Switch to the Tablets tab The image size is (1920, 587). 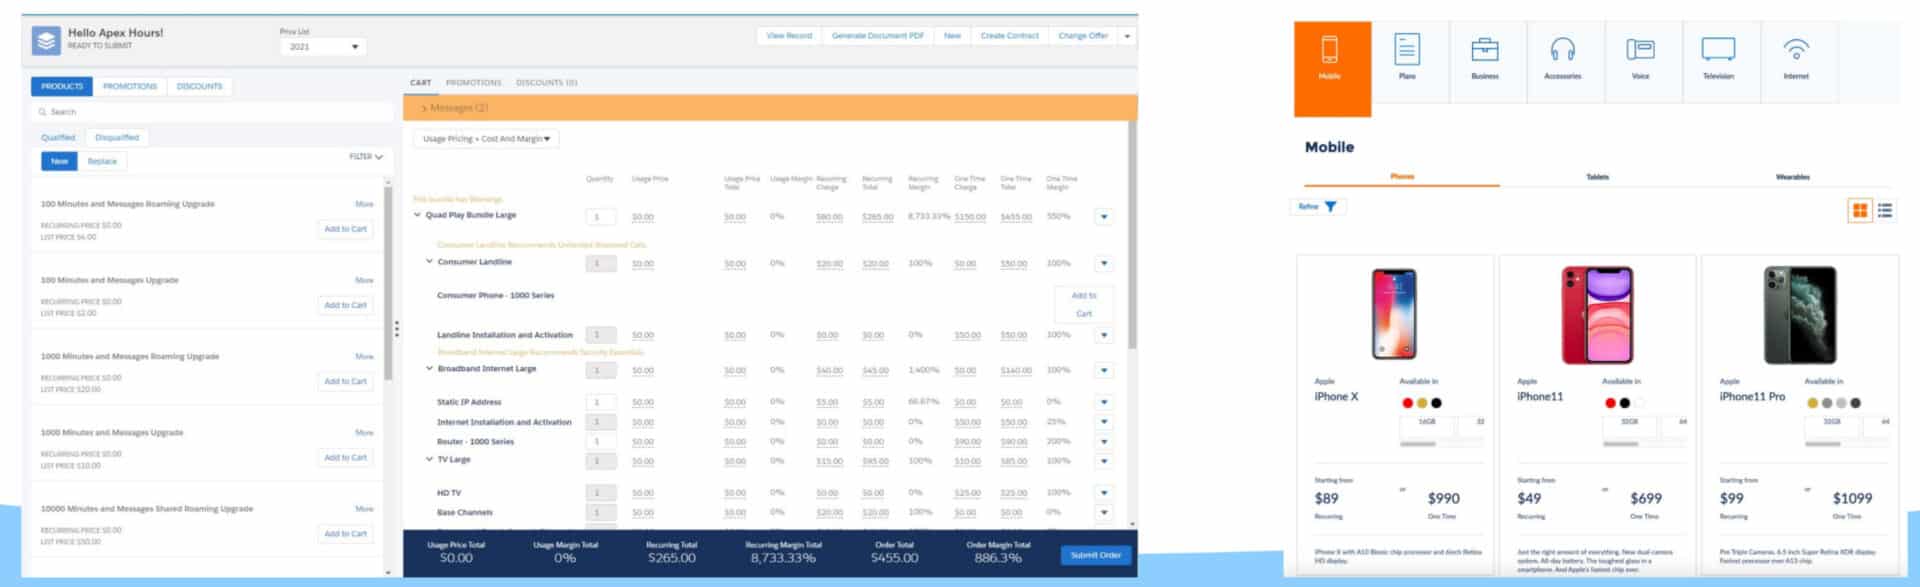(x=1597, y=177)
